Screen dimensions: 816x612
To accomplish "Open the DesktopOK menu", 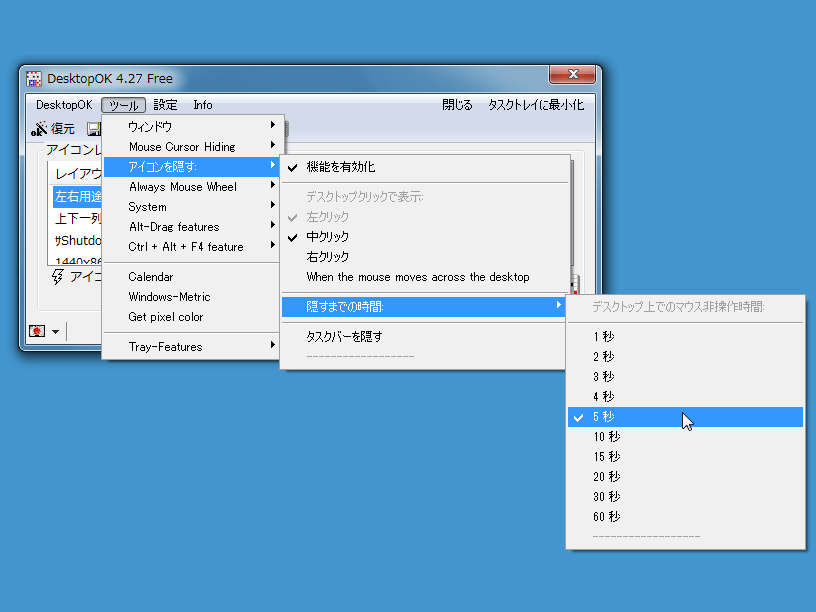I will point(64,105).
